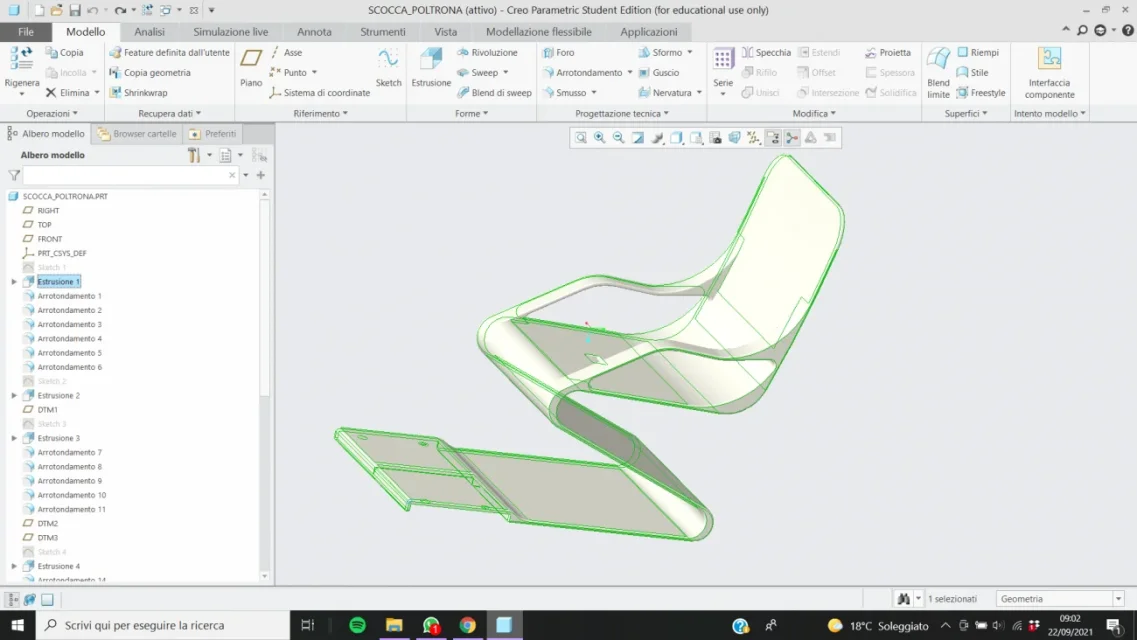1137x640 pixels.
Task: Click the Nervatura button
Action: coord(665,93)
